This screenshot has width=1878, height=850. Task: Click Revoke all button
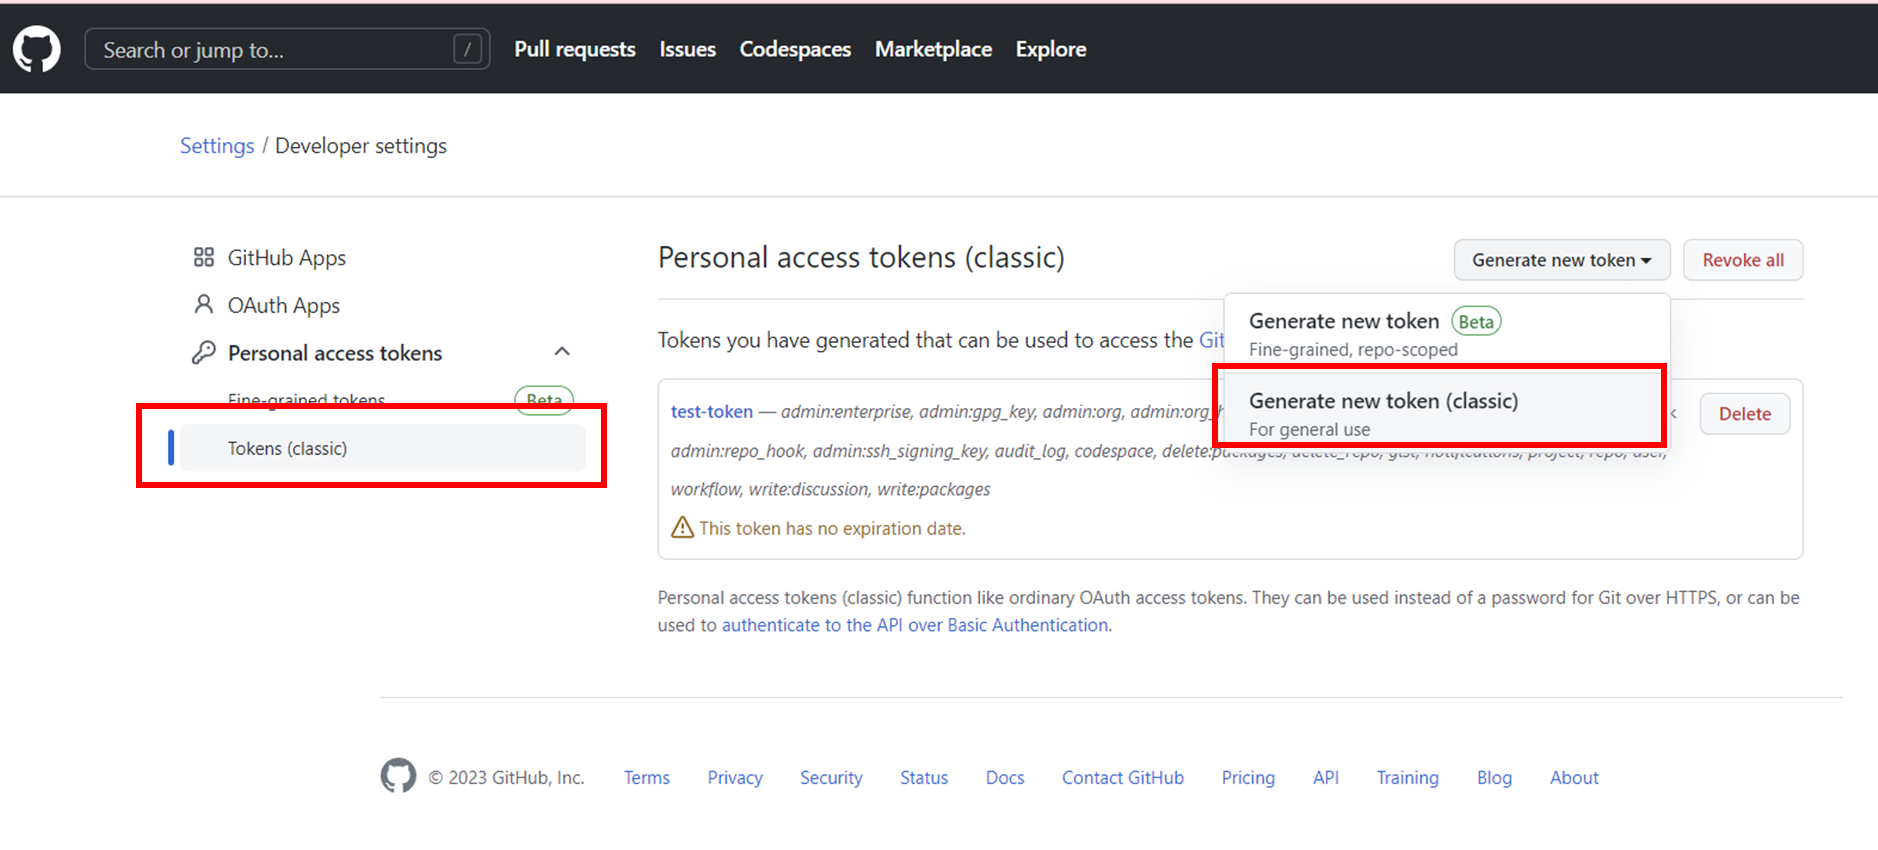pos(1743,260)
